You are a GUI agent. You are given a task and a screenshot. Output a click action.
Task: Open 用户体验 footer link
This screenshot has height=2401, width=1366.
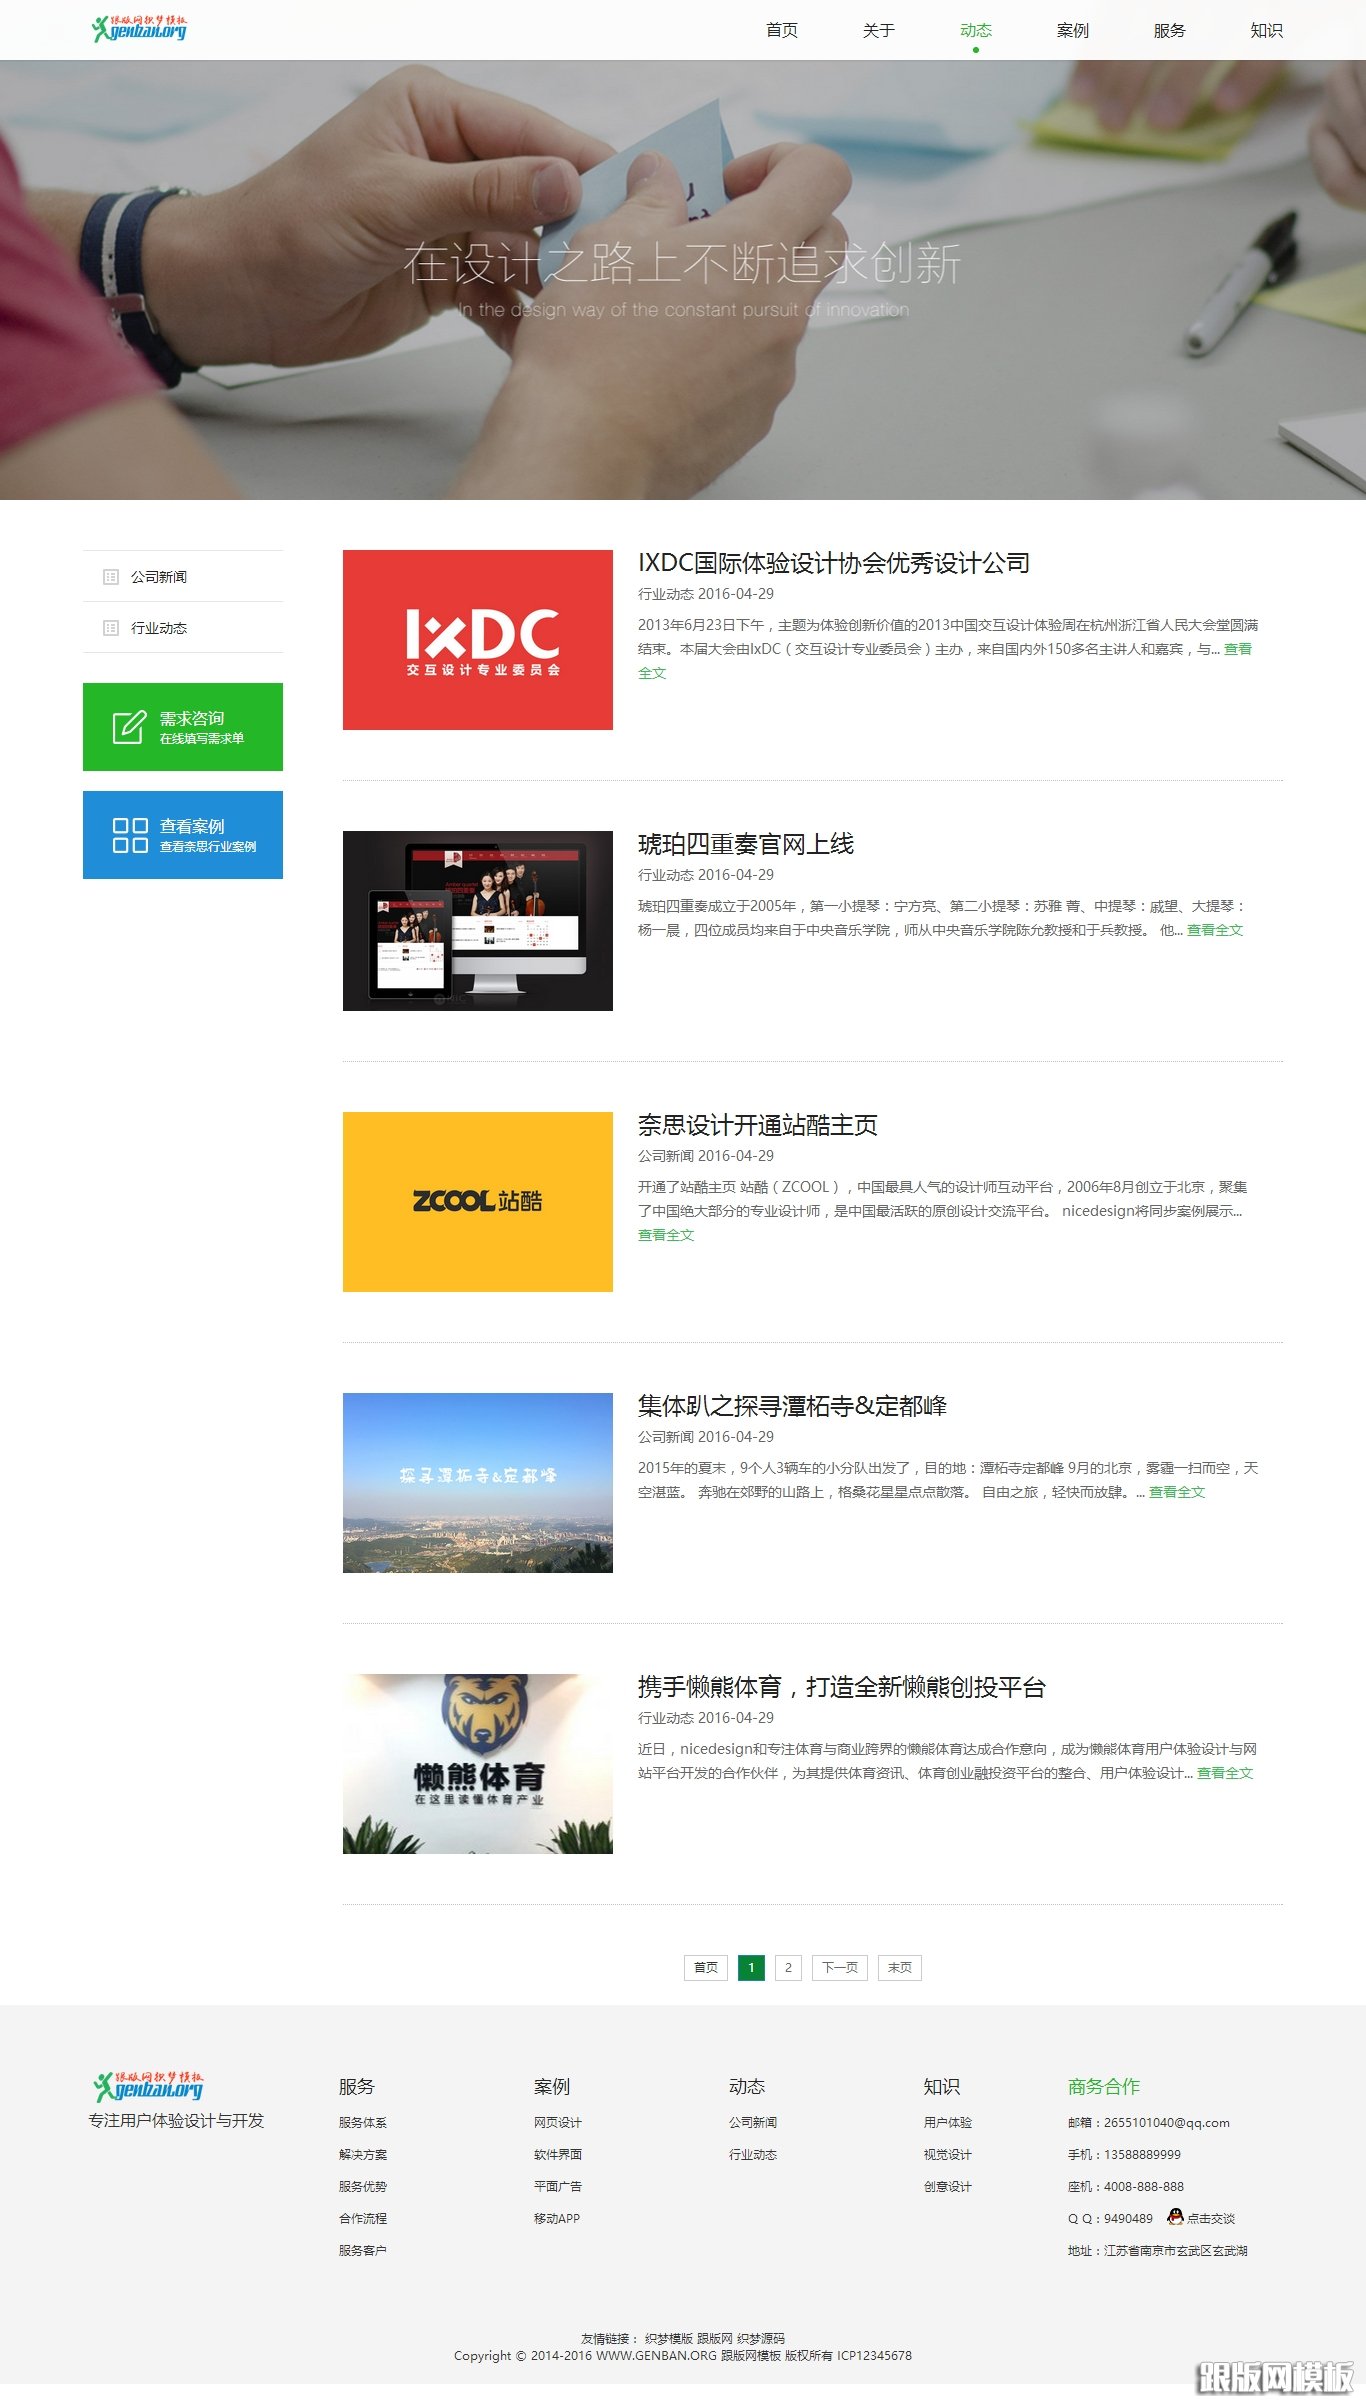(x=948, y=2122)
